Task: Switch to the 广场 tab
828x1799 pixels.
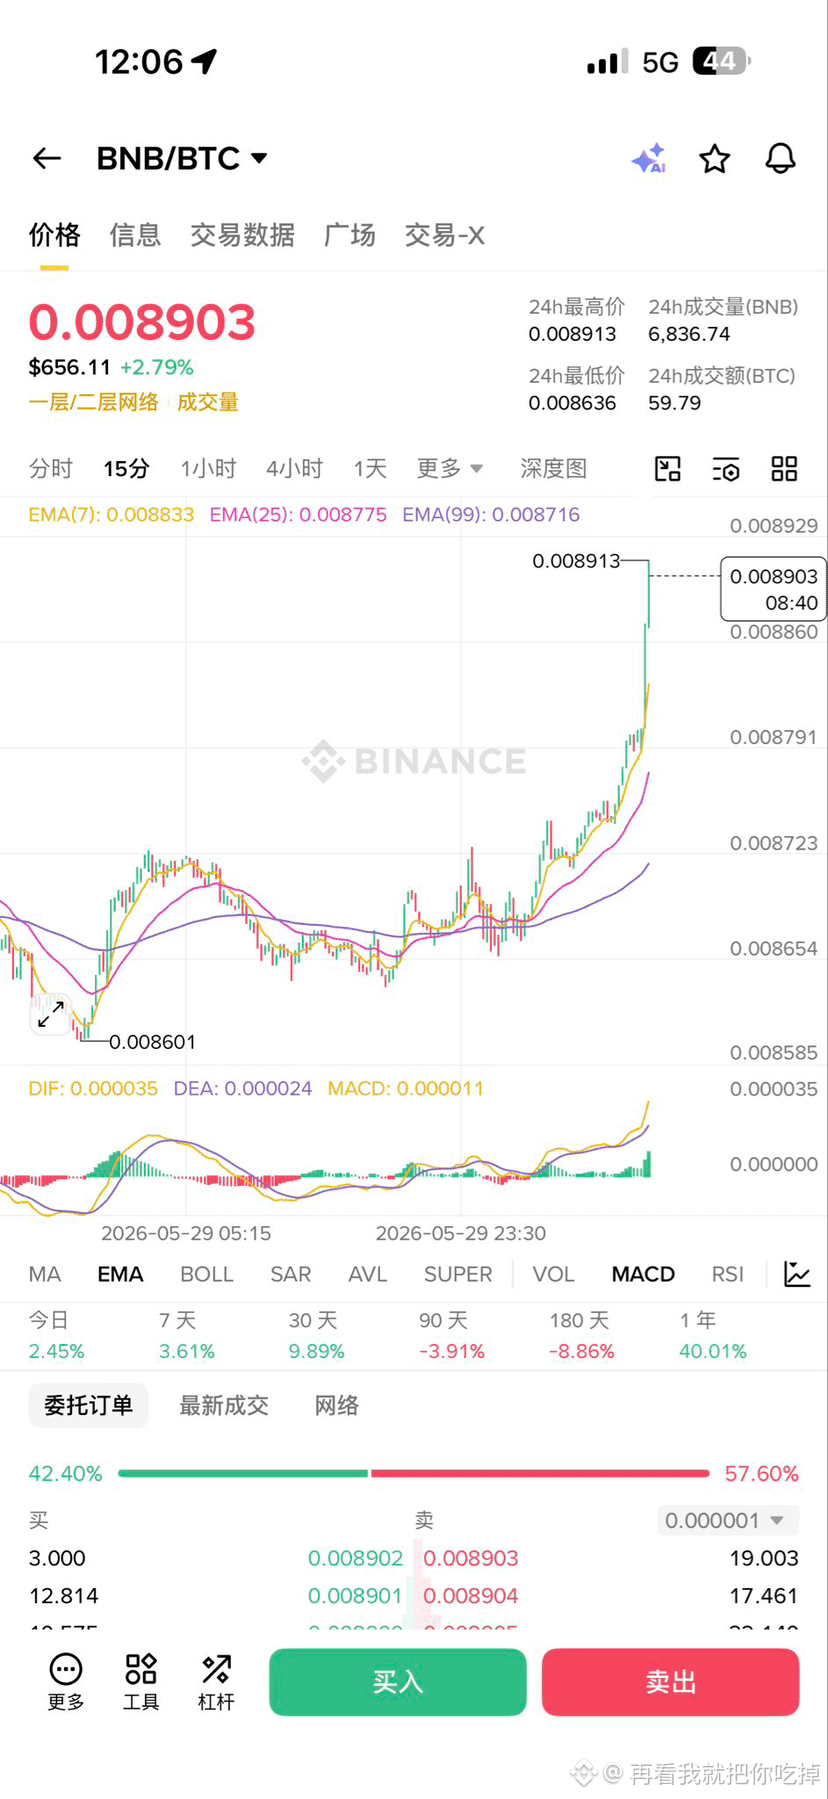Action: [349, 235]
